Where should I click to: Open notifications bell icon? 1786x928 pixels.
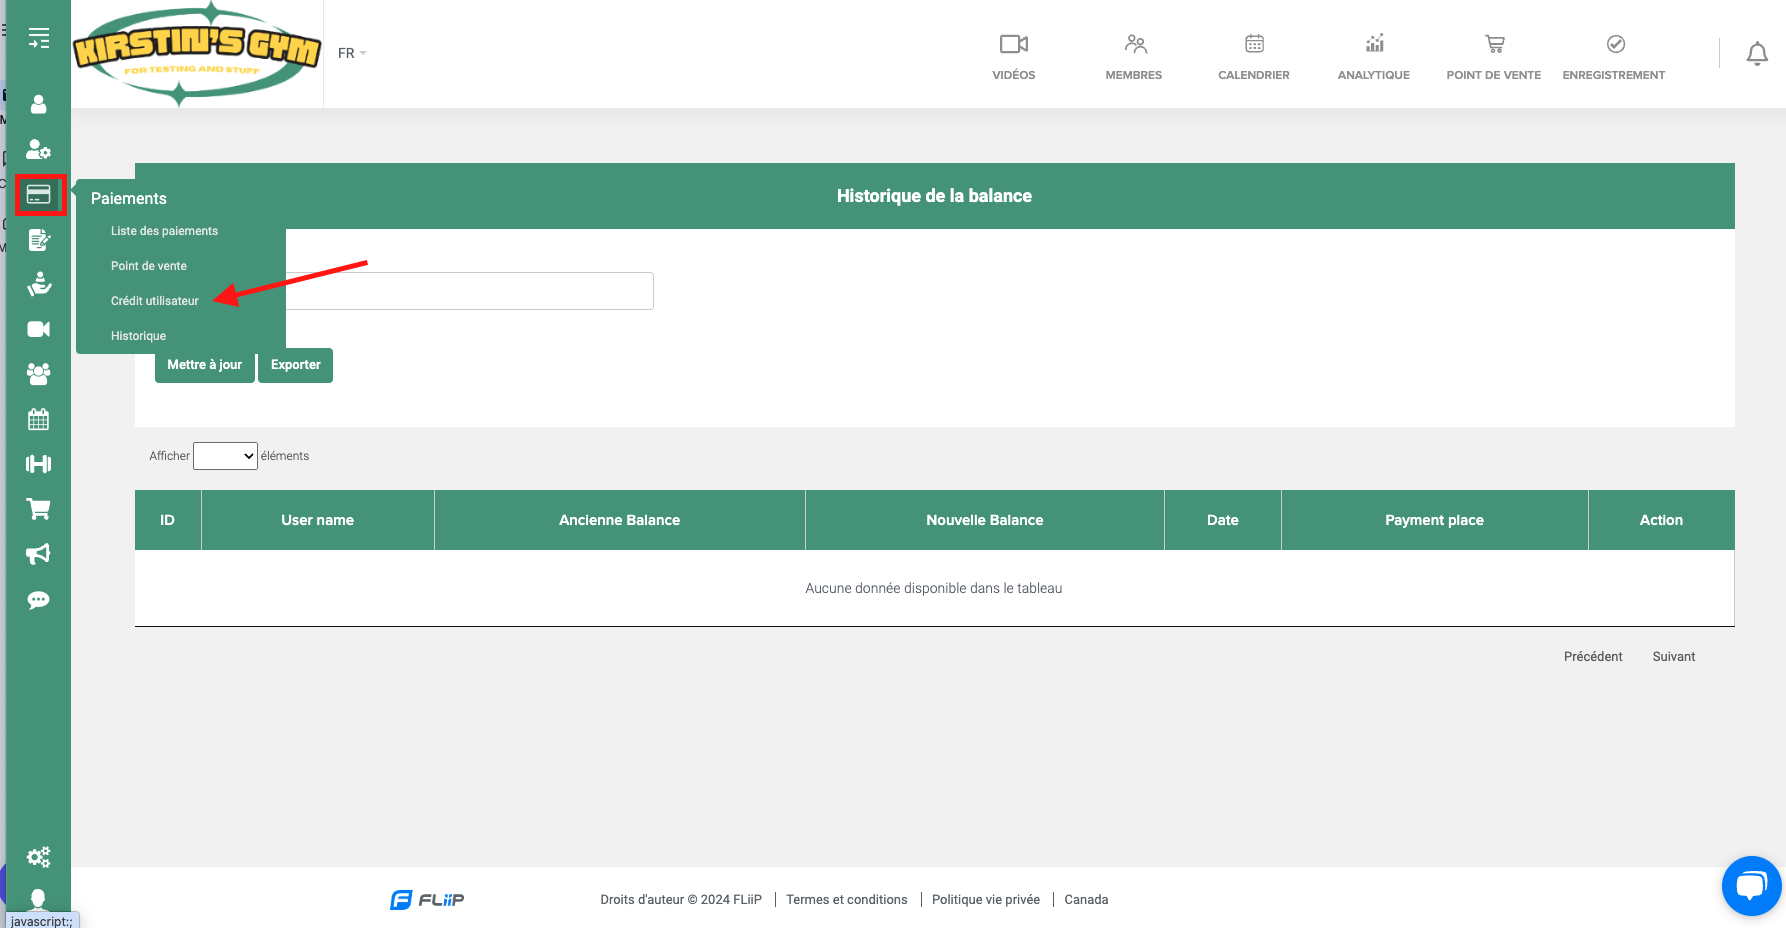(x=1756, y=54)
